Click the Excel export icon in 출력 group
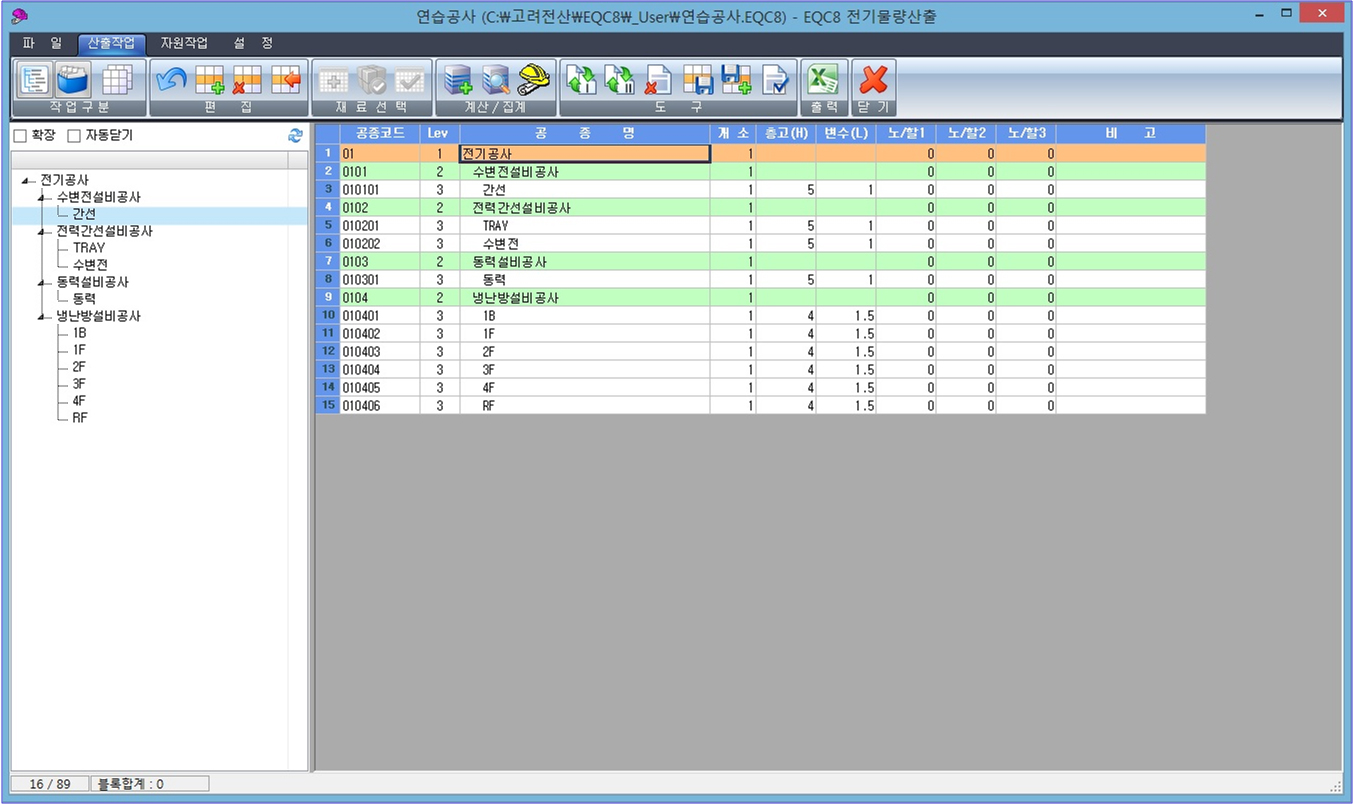The width and height of the screenshot is (1353, 804). click(823, 79)
